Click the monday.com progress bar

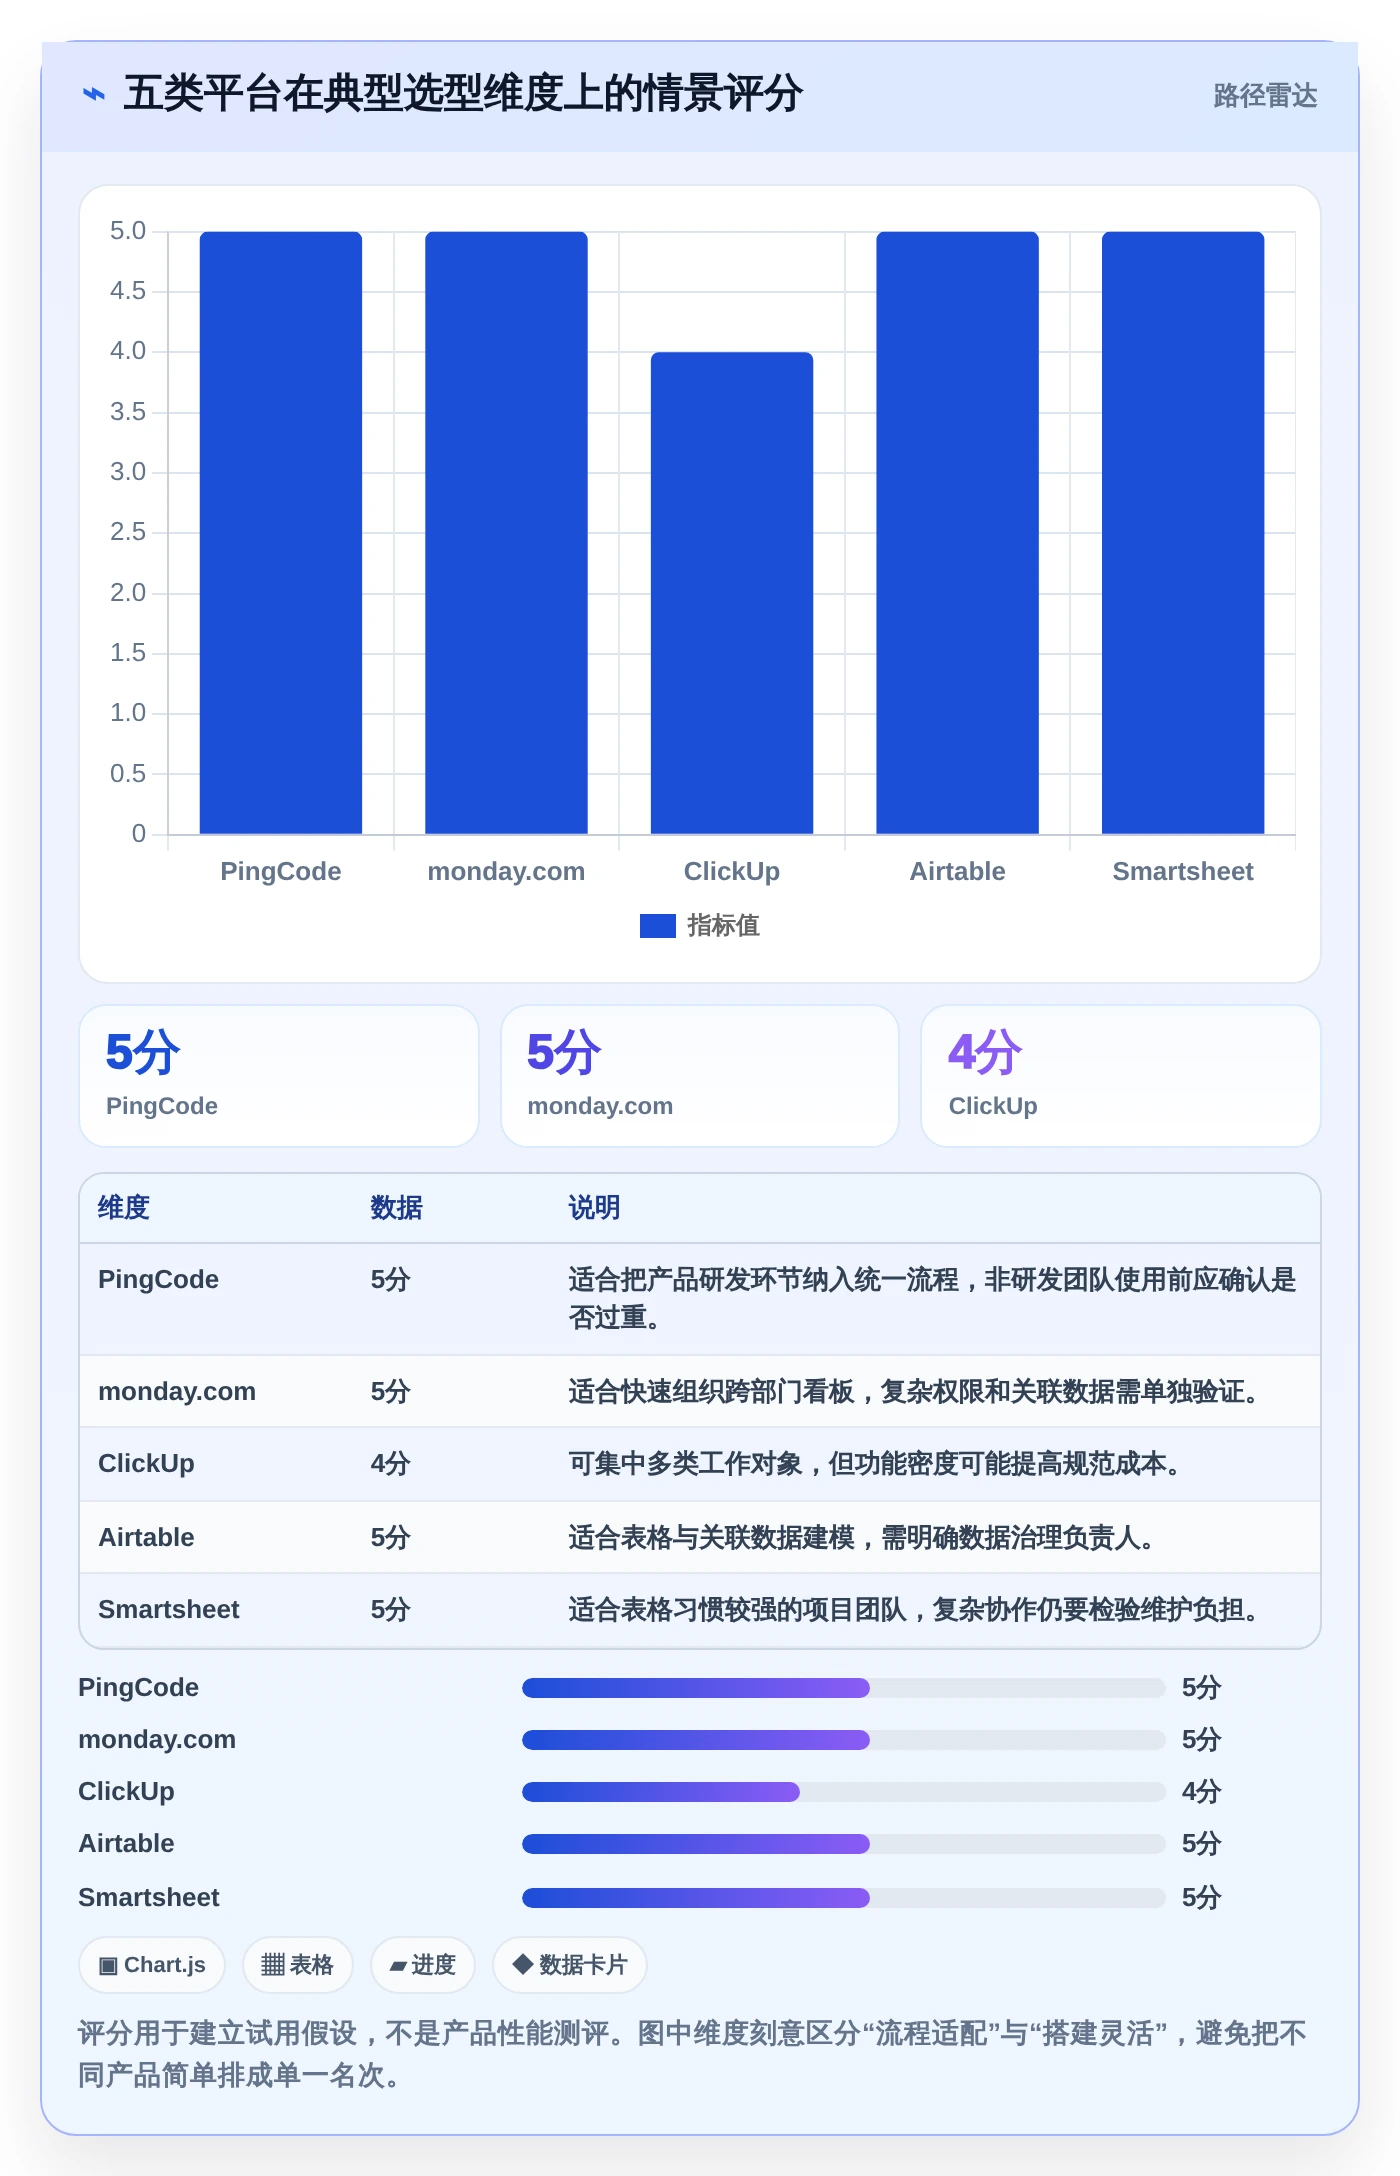844,1740
